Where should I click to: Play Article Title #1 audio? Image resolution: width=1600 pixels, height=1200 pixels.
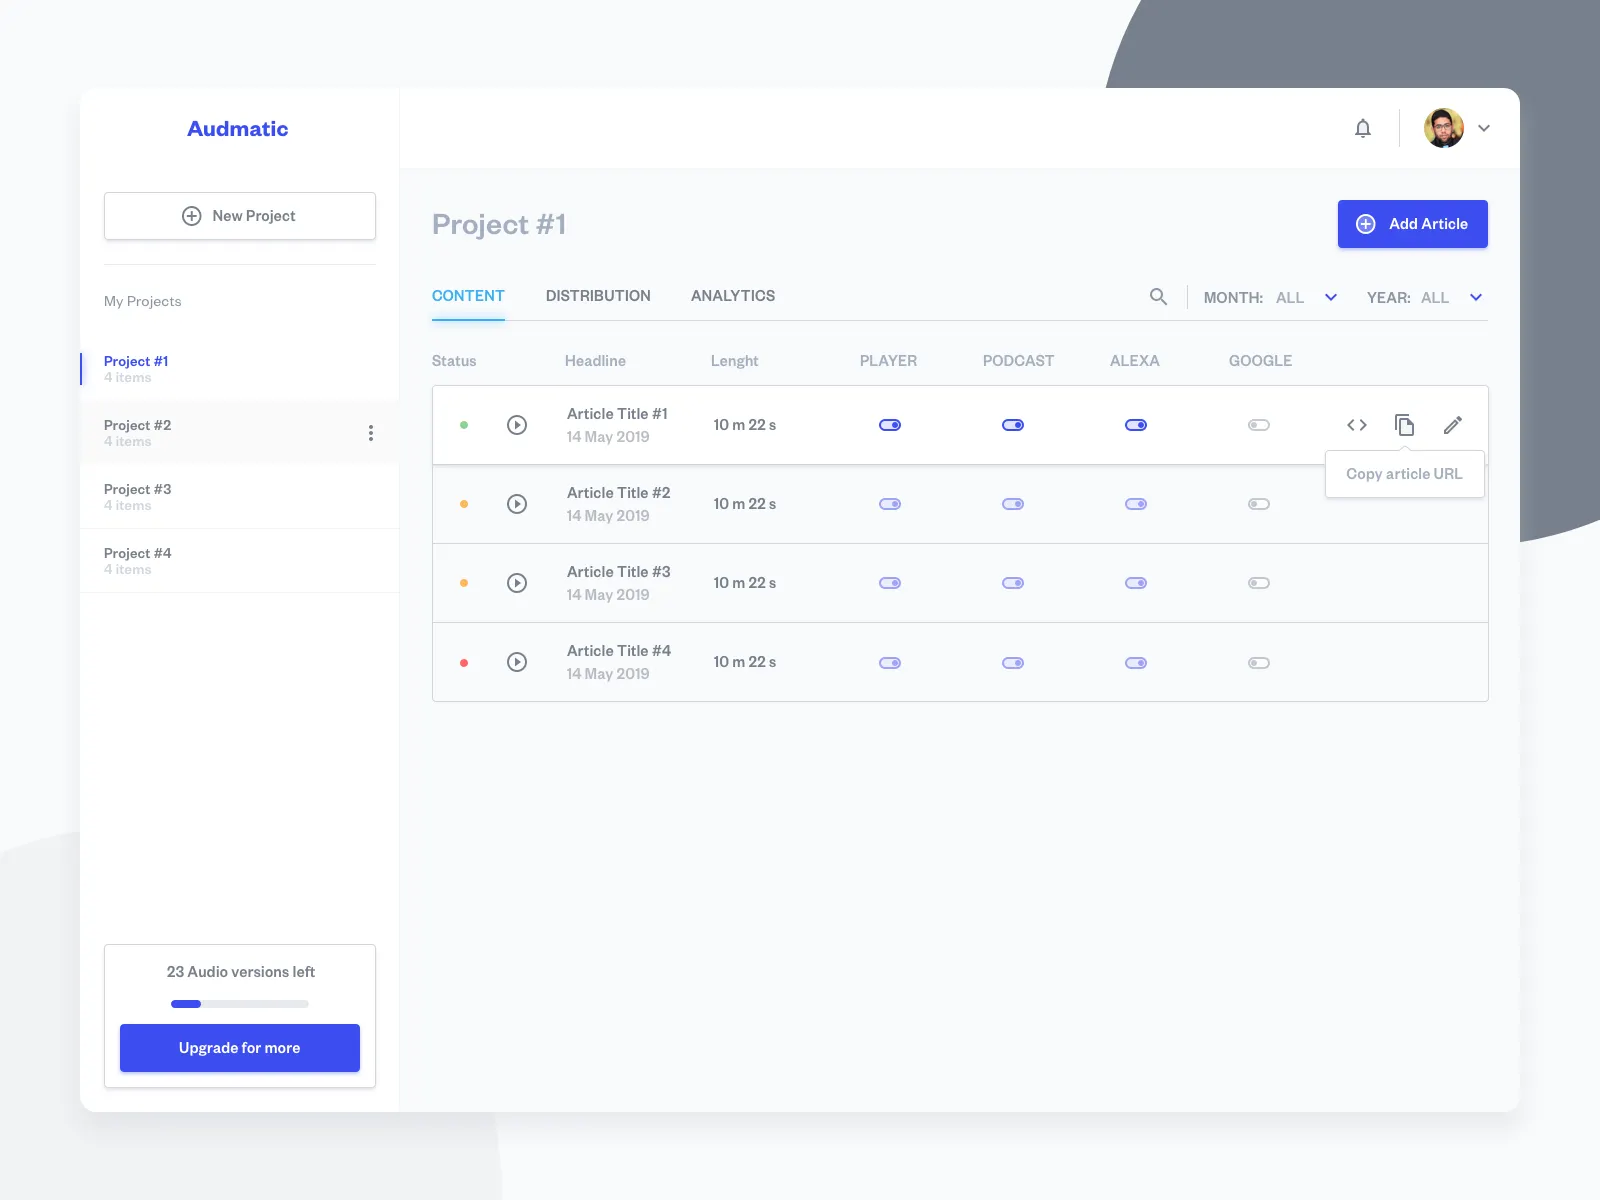517,424
